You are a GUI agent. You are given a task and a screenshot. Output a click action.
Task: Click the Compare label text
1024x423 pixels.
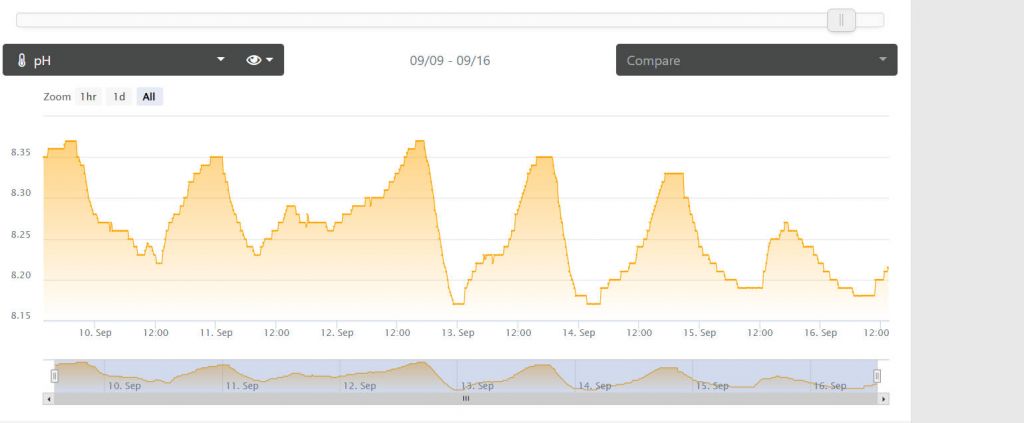pyautogui.click(x=653, y=61)
